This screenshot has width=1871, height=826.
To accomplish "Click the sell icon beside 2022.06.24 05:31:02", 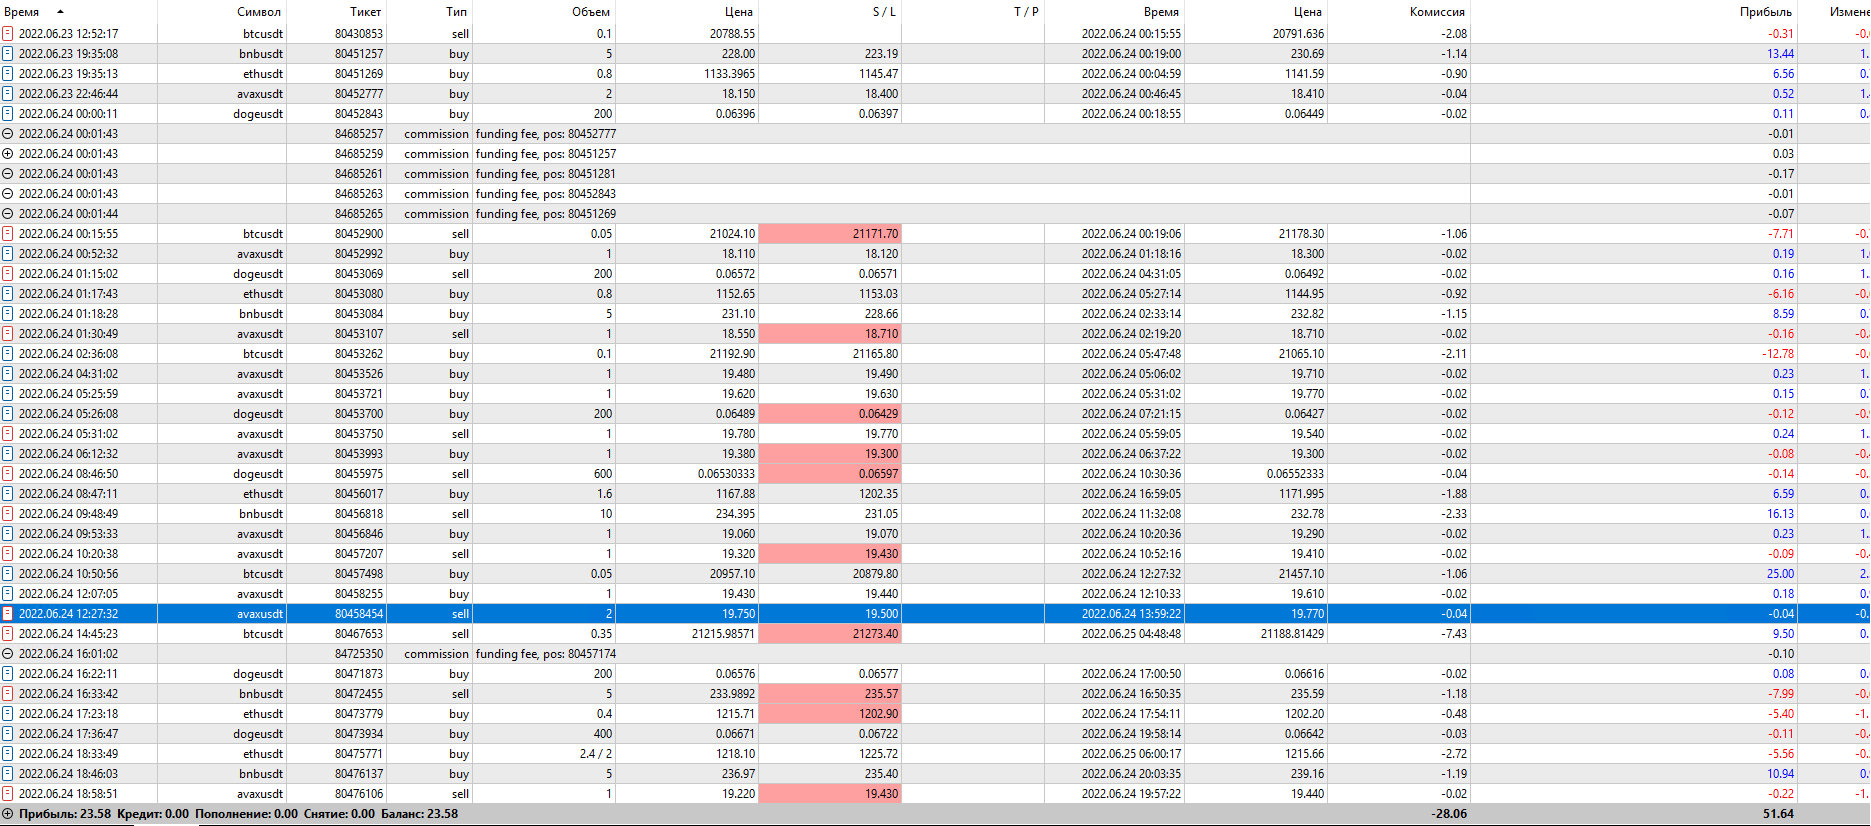I will tap(8, 433).
